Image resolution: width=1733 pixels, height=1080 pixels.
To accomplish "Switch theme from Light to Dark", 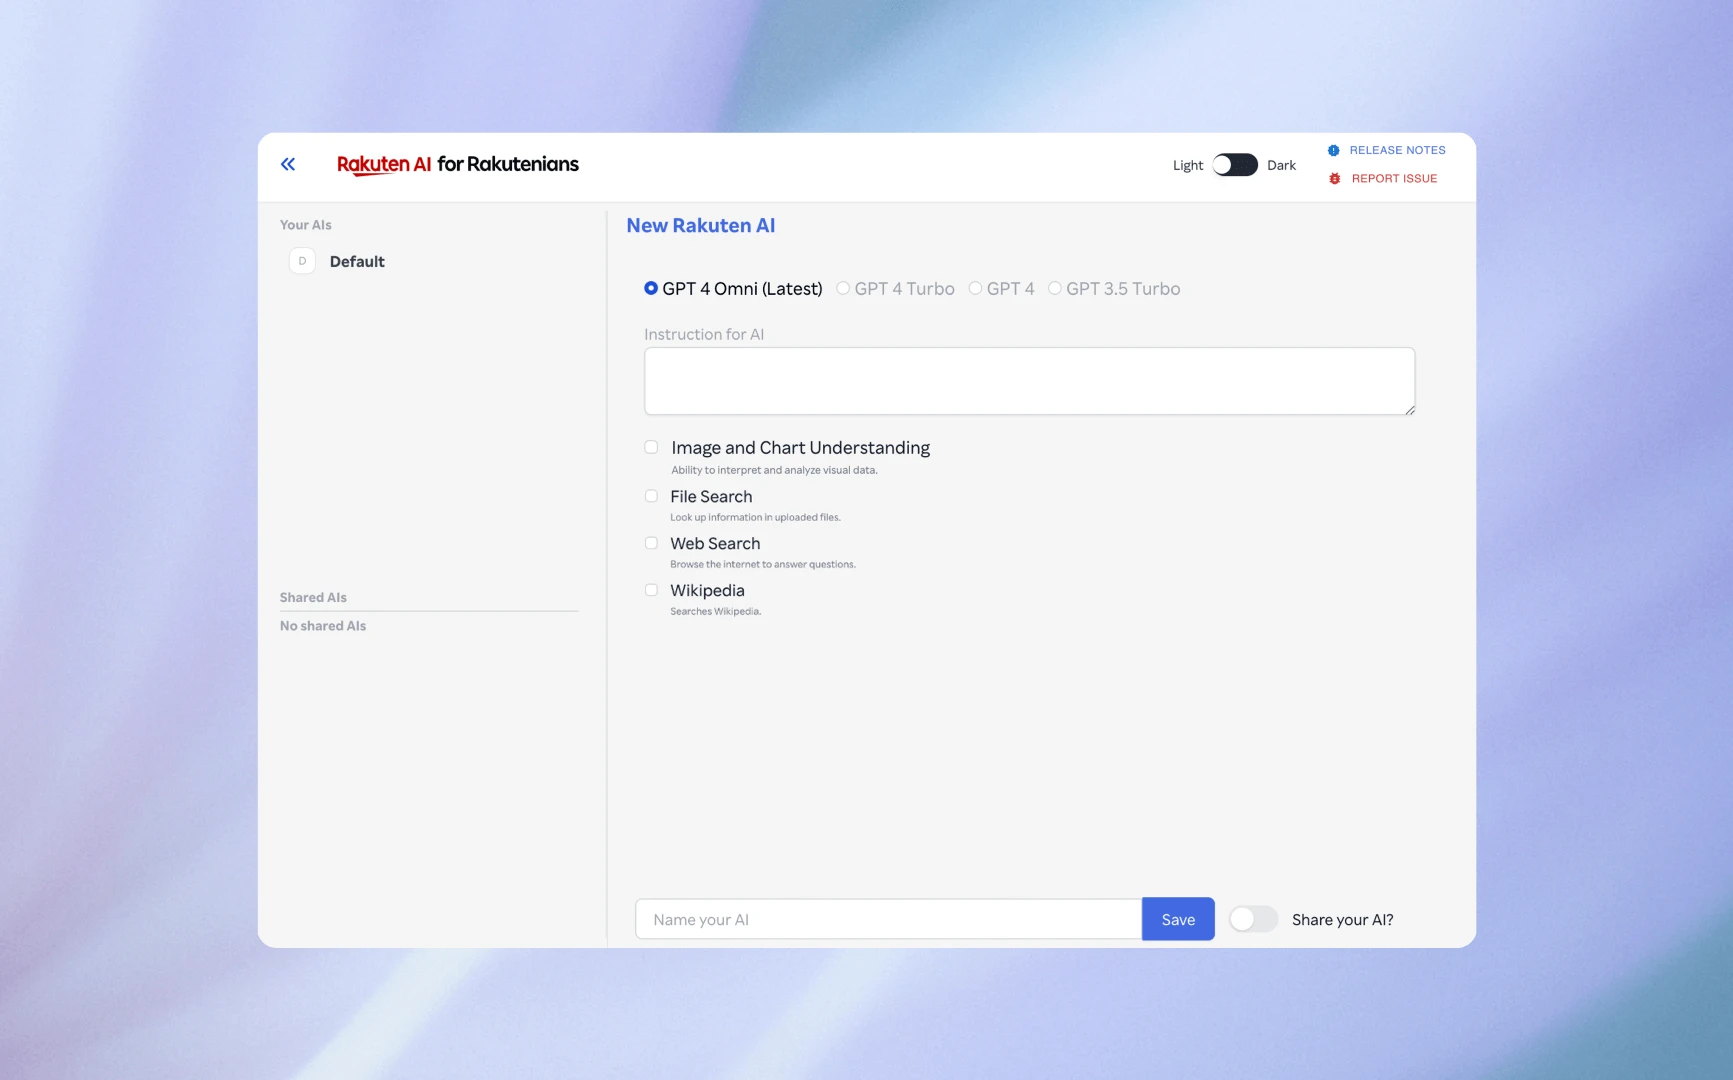I will point(1234,164).
